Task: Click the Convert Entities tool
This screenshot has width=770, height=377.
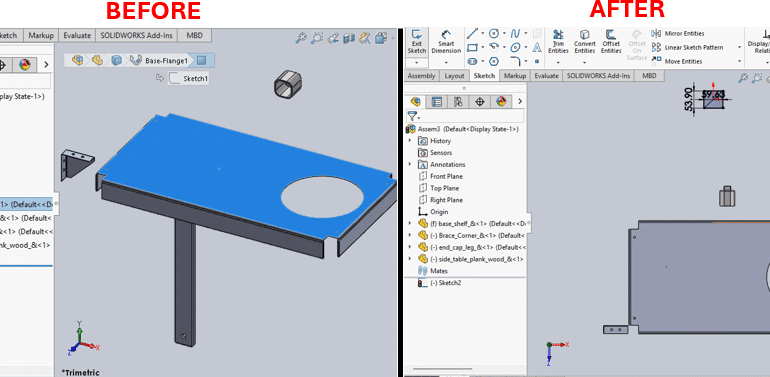Action: click(584, 42)
